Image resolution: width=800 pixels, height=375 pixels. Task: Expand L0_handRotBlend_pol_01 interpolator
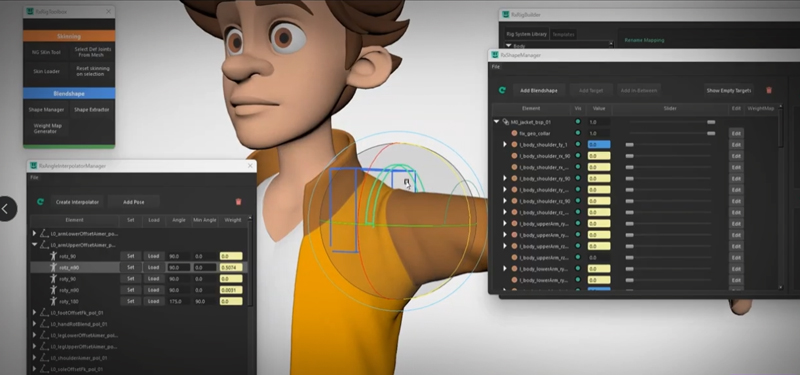(35, 323)
